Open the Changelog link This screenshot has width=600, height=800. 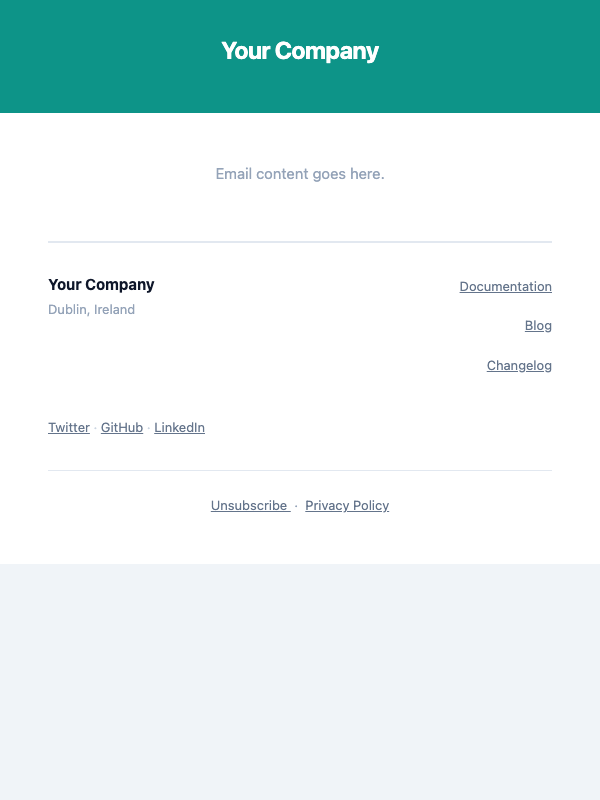click(x=519, y=365)
